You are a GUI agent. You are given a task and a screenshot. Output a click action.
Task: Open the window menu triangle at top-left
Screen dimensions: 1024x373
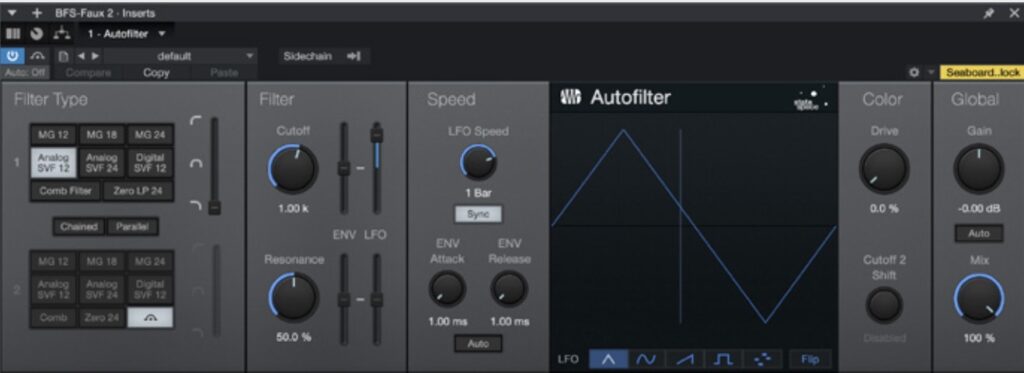point(12,12)
